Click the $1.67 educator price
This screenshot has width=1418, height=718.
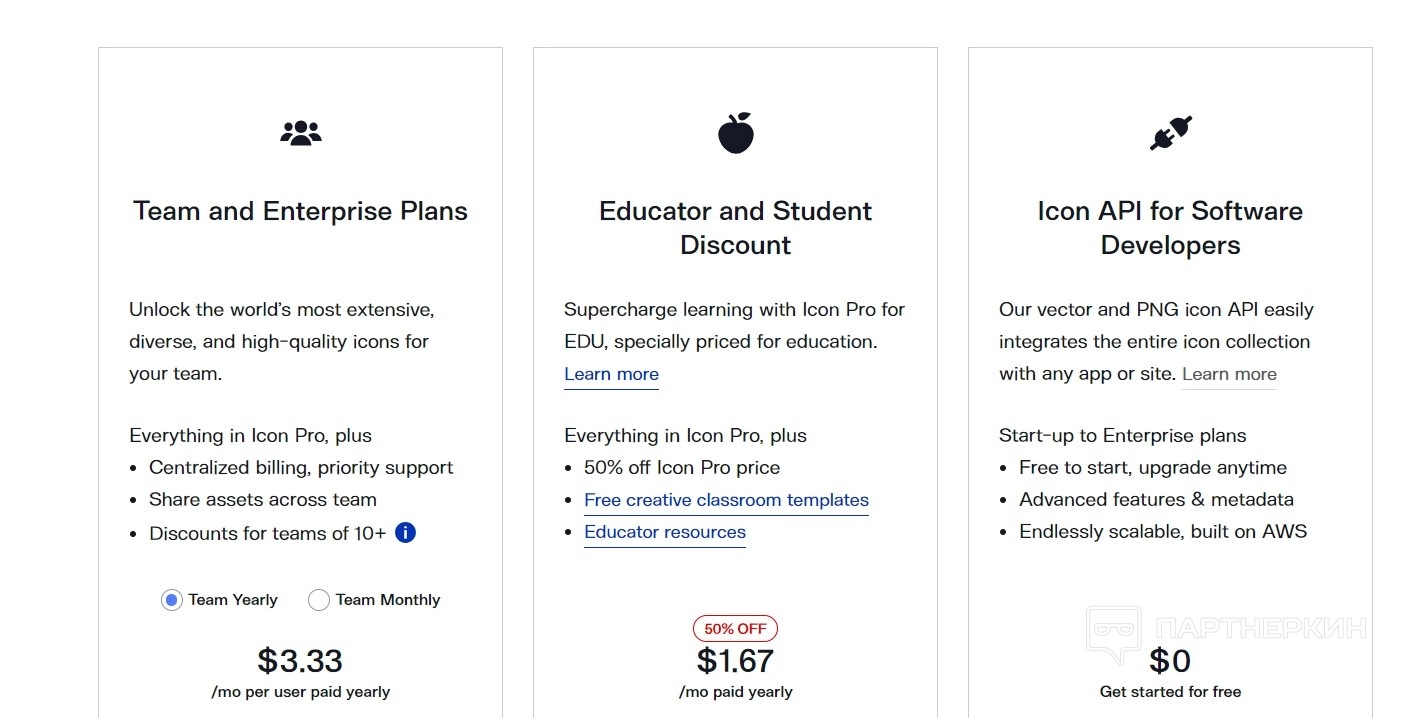[x=735, y=661]
